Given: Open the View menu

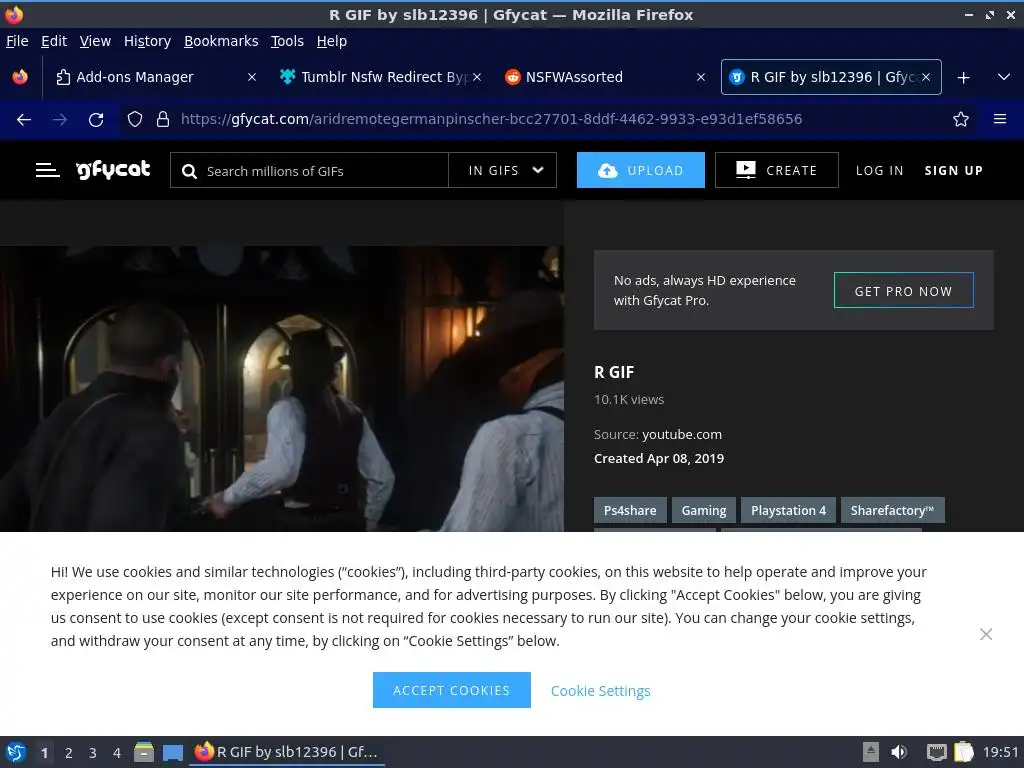Looking at the screenshot, I should click(95, 41).
